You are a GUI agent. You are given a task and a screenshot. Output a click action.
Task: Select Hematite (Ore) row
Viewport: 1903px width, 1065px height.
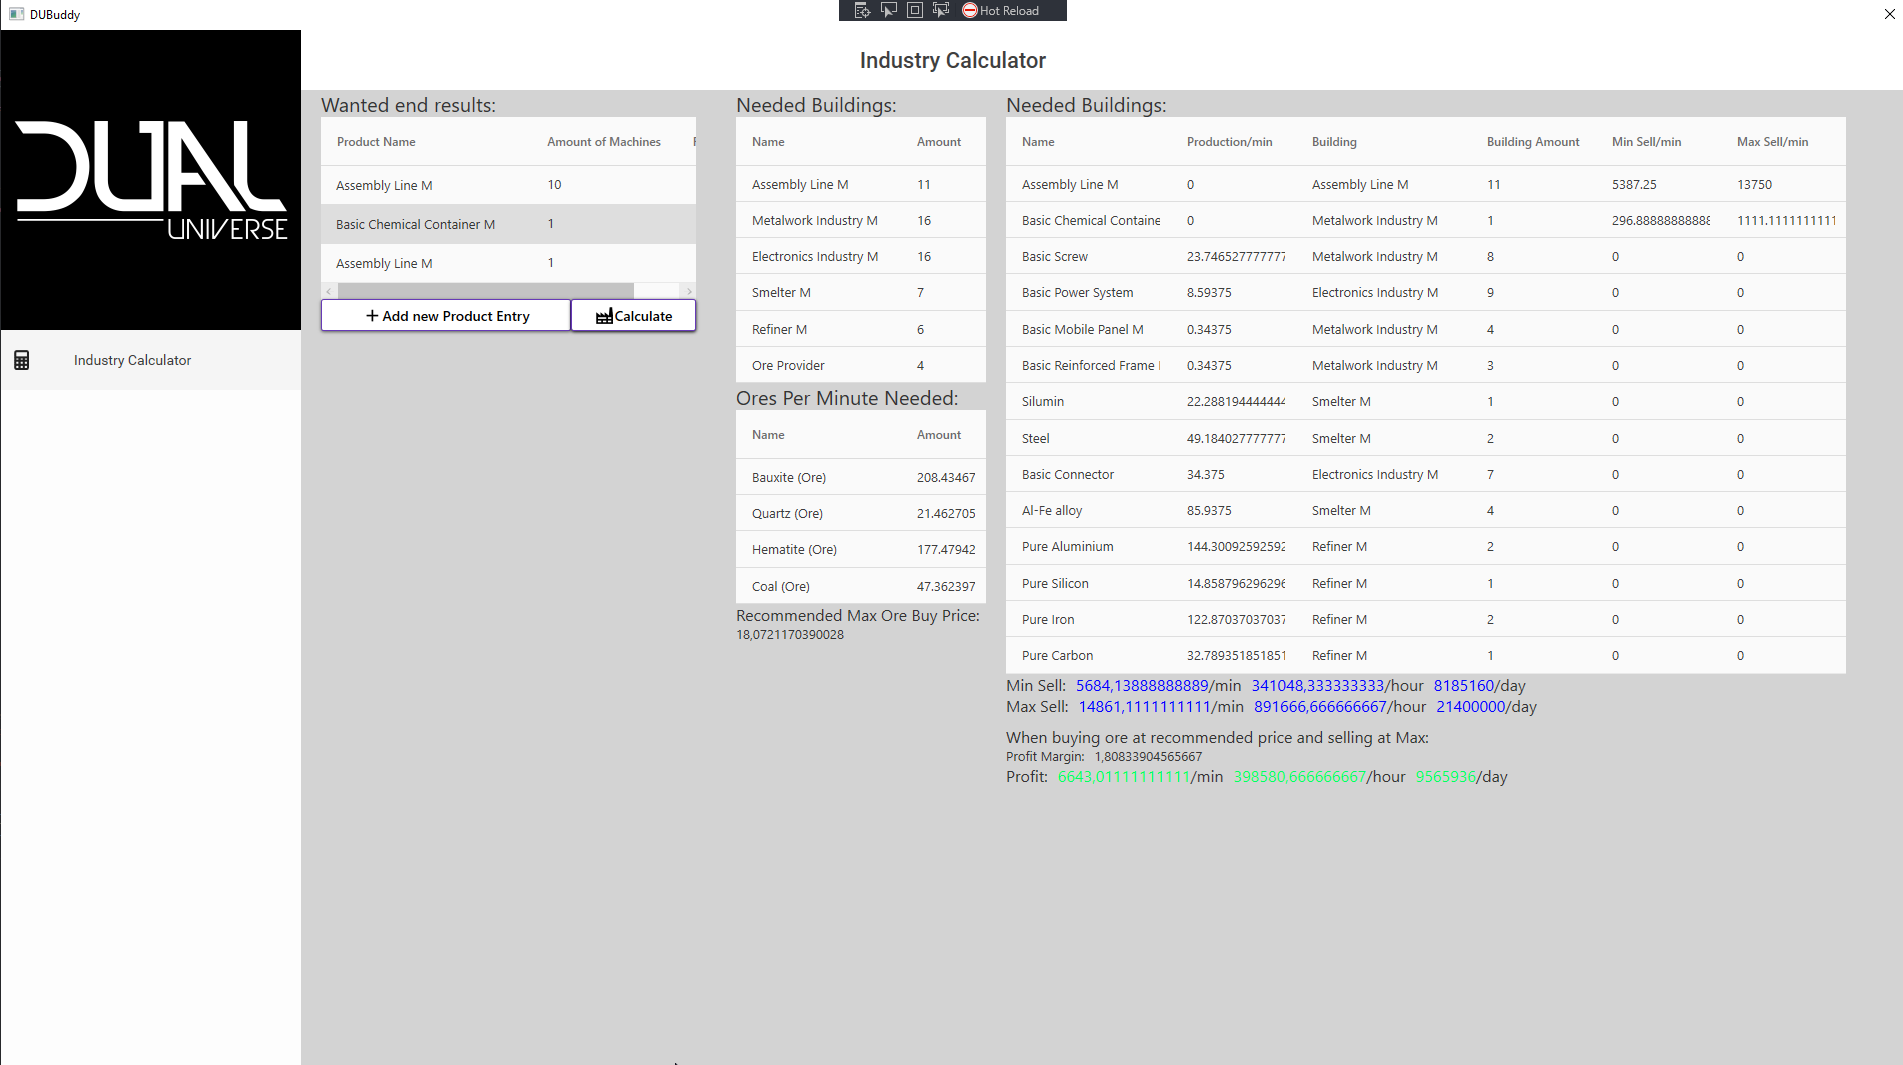click(861, 550)
